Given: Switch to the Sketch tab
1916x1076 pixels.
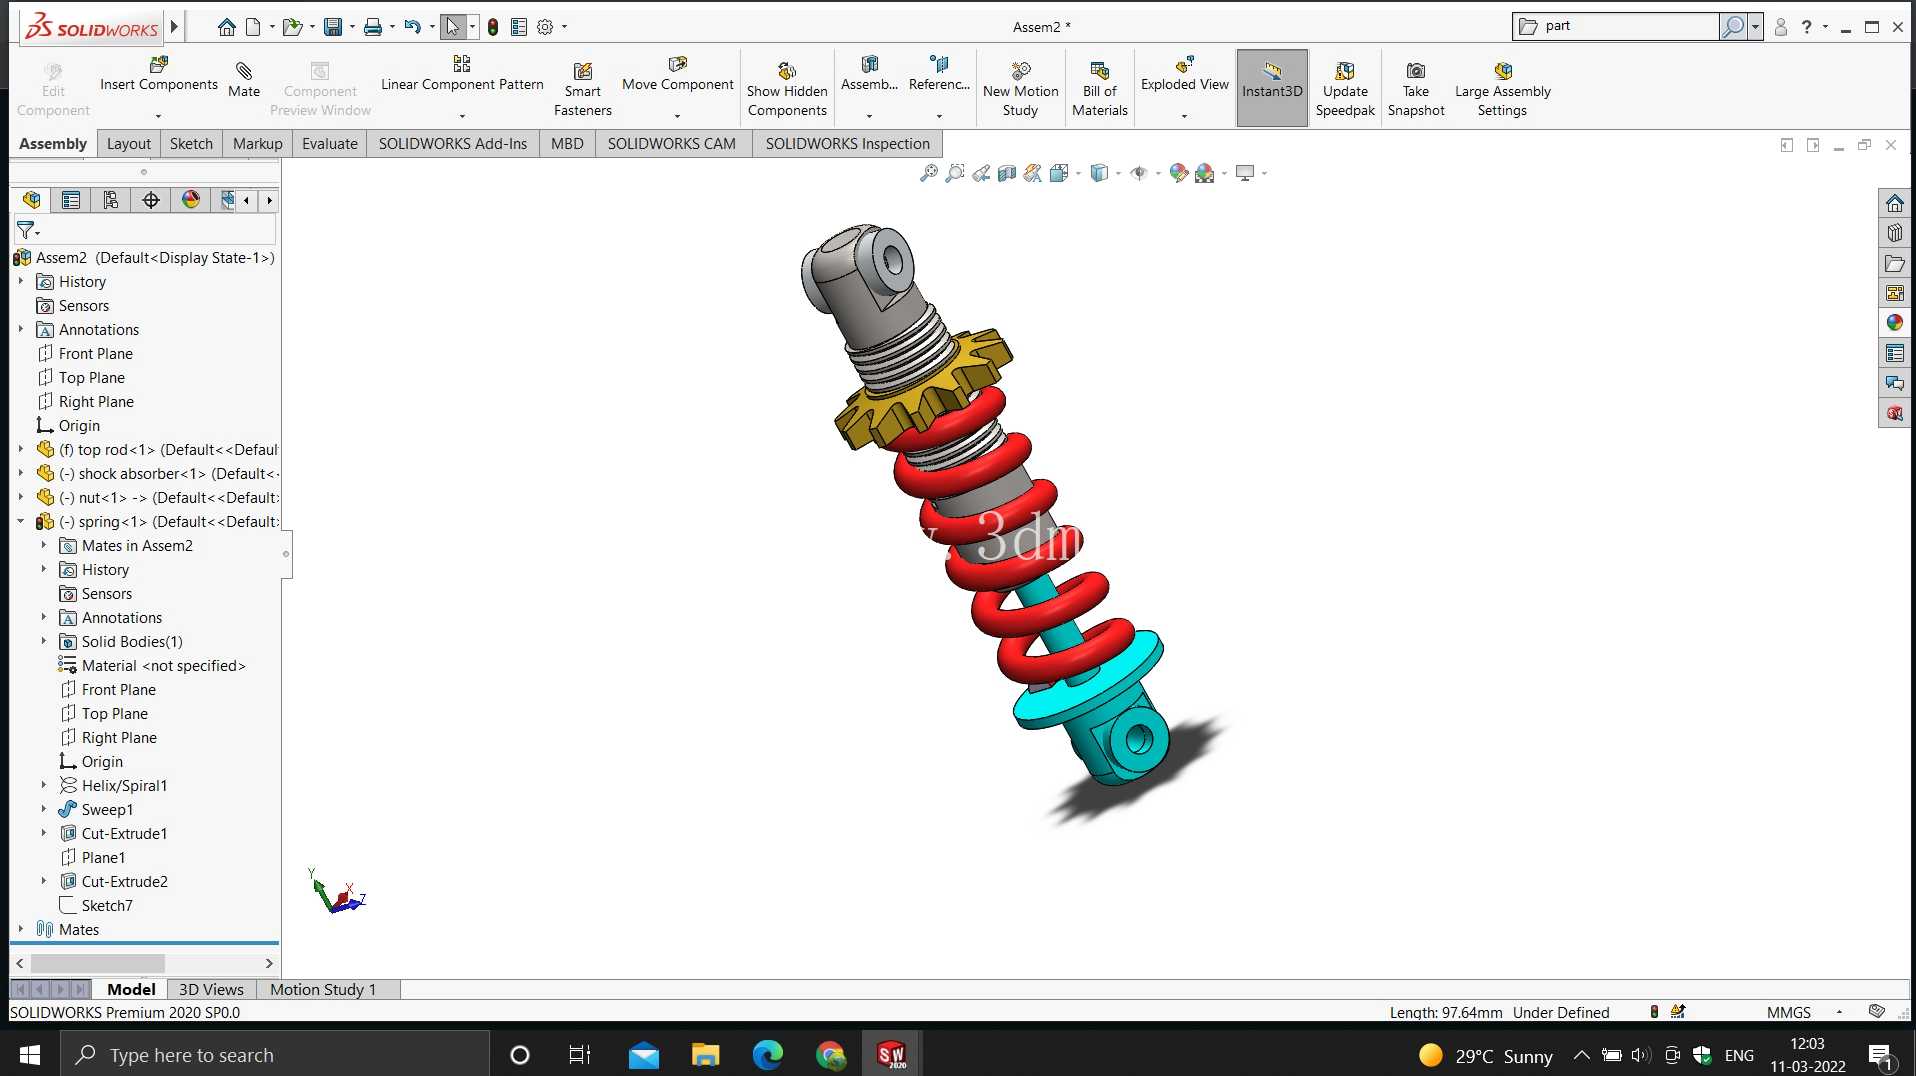Looking at the screenshot, I should click(x=191, y=143).
